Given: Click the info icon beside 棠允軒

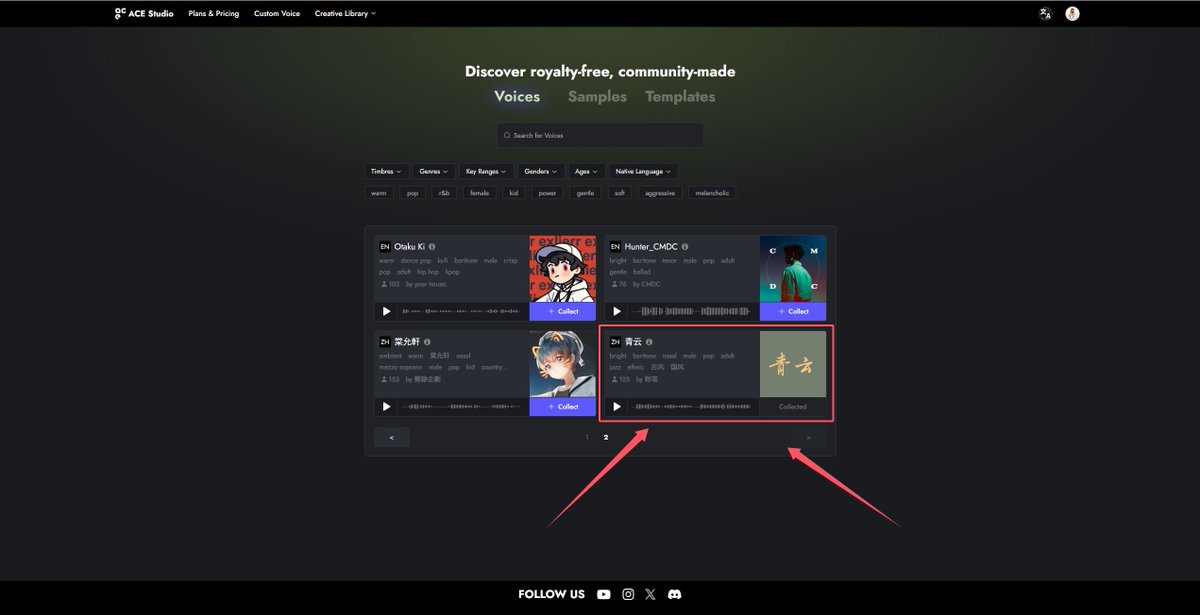Looking at the screenshot, I should pyautogui.click(x=427, y=342).
